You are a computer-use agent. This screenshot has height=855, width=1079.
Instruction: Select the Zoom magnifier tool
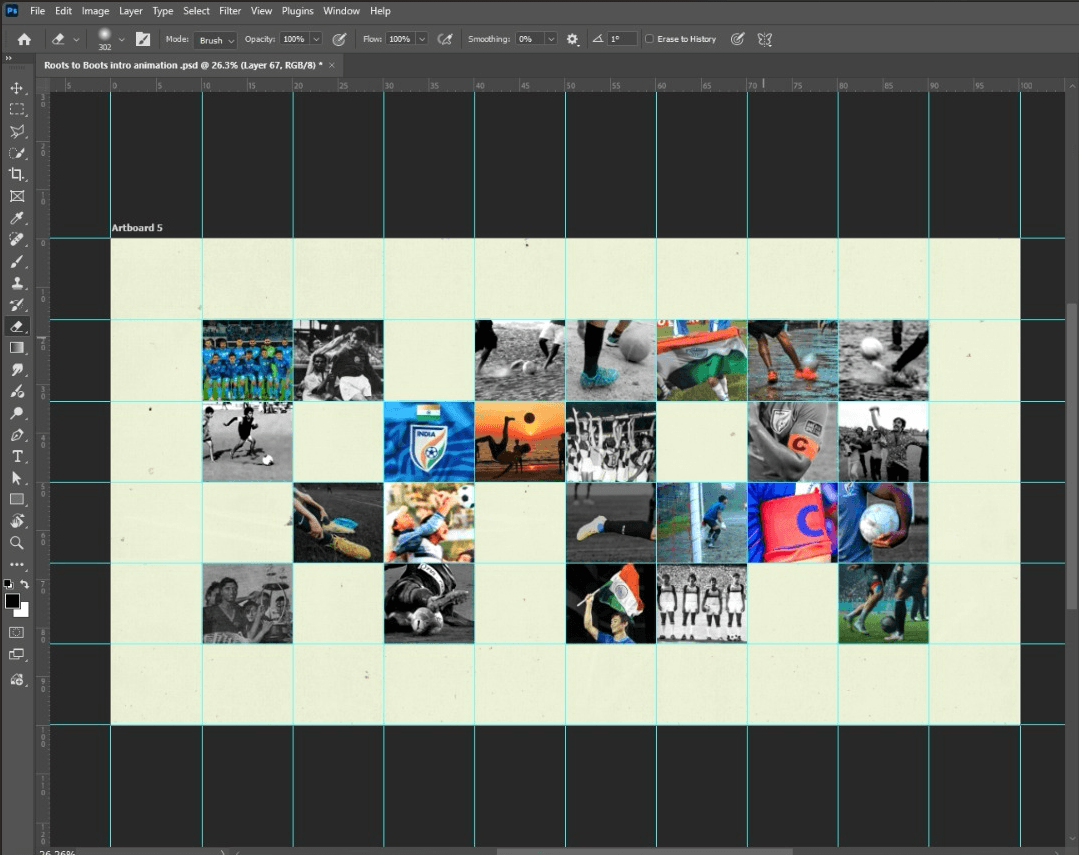17,542
